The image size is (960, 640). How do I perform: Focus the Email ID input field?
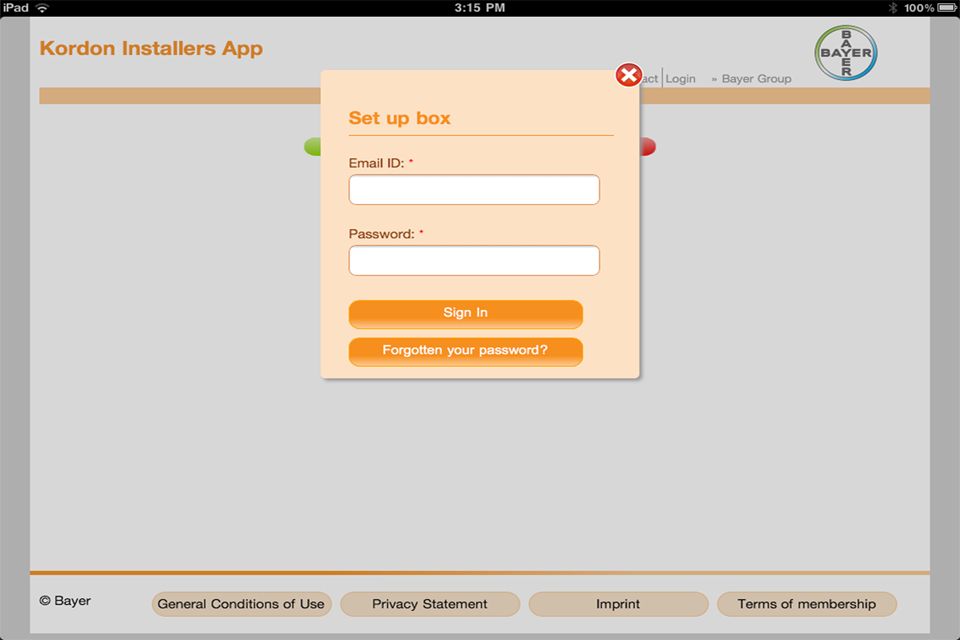tap(474, 190)
